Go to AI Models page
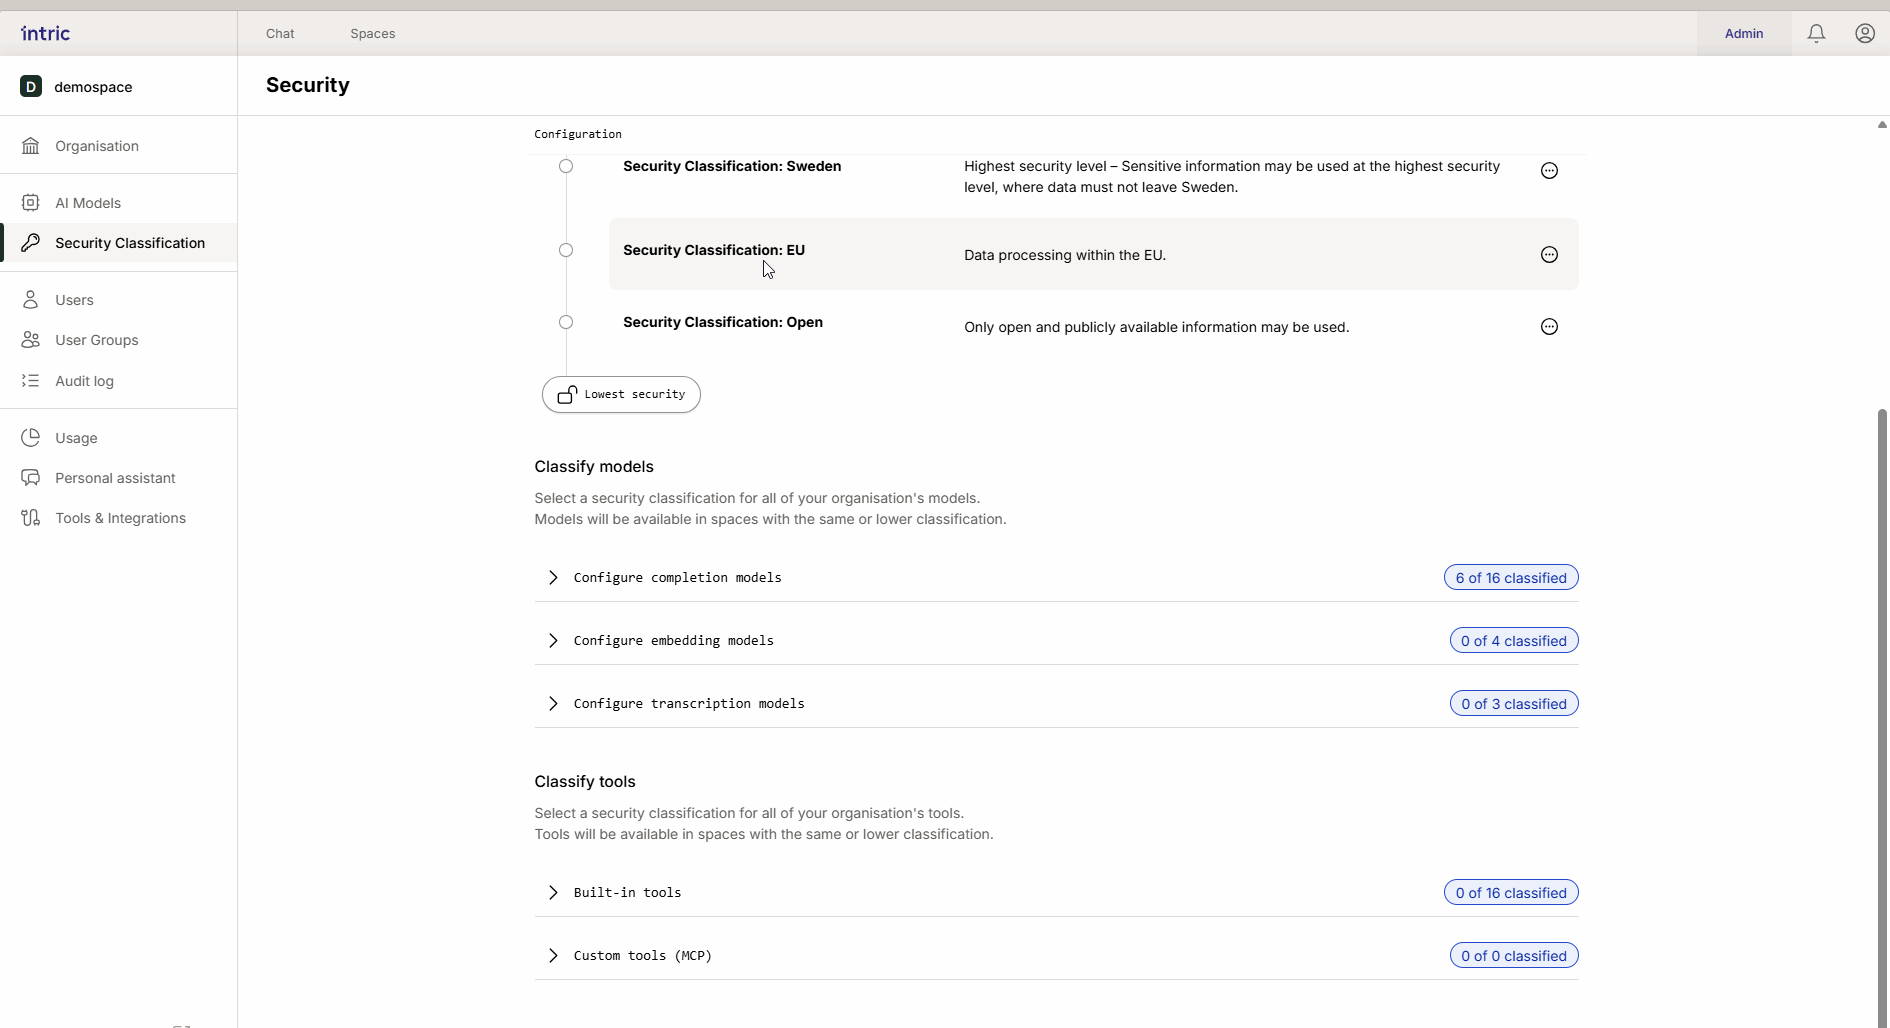Viewport: 1890px width, 1028px height. [x=88, y=203]
